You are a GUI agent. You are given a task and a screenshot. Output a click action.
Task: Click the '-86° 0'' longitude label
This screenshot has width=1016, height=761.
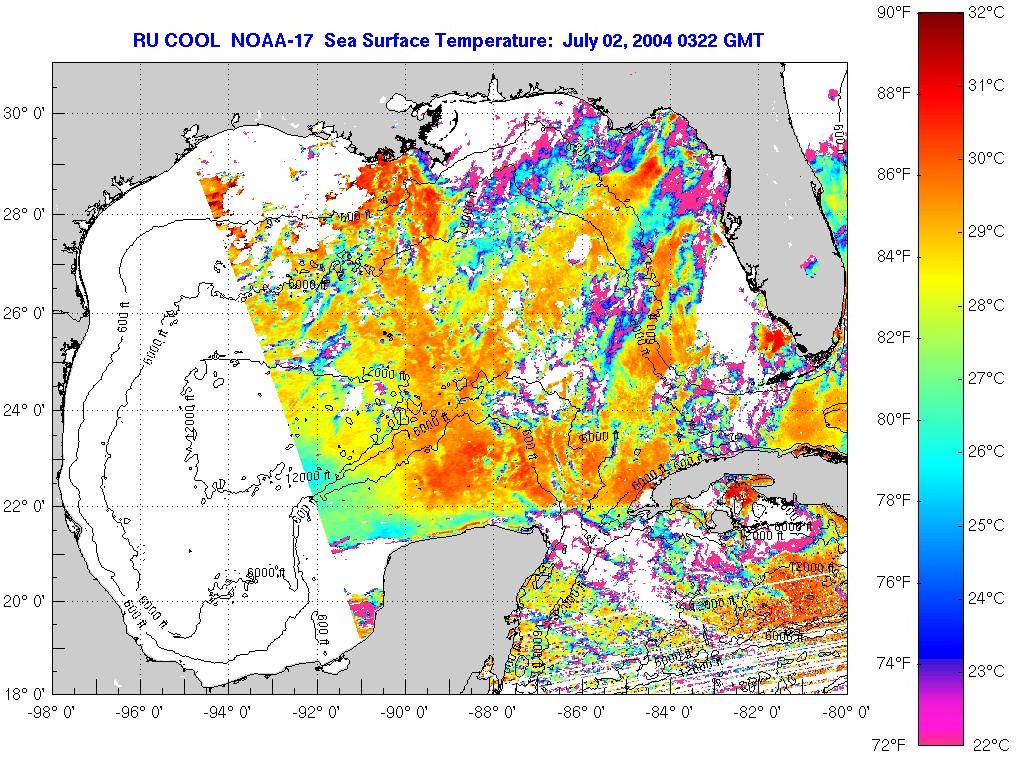581,713
